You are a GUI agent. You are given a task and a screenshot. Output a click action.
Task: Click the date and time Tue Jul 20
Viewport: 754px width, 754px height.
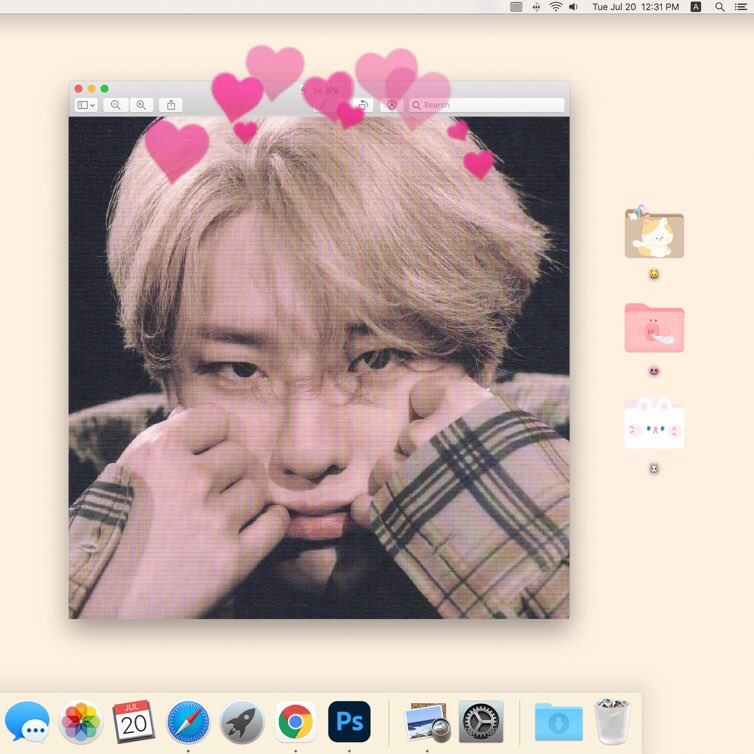[x=635, y=7]
